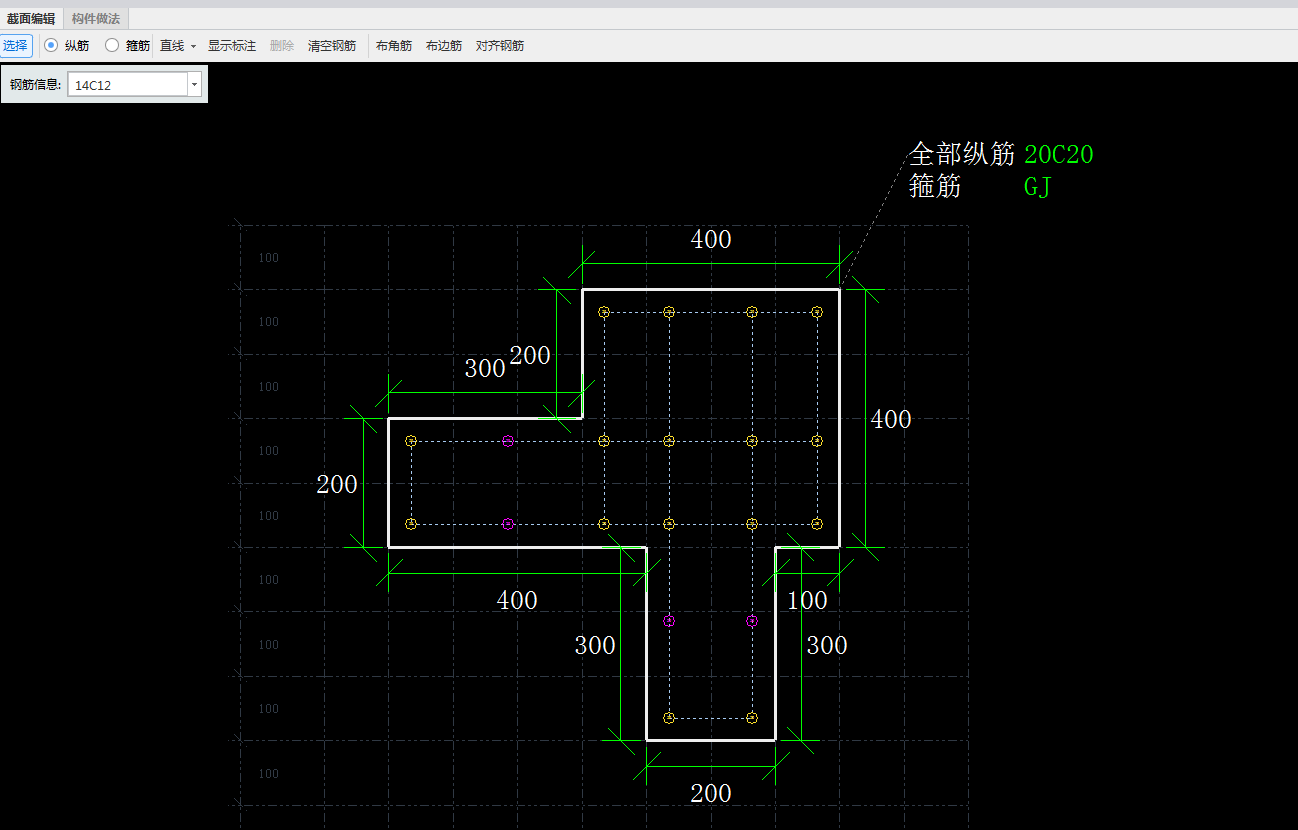Click the greyed 删除 button

coord(282,46)
